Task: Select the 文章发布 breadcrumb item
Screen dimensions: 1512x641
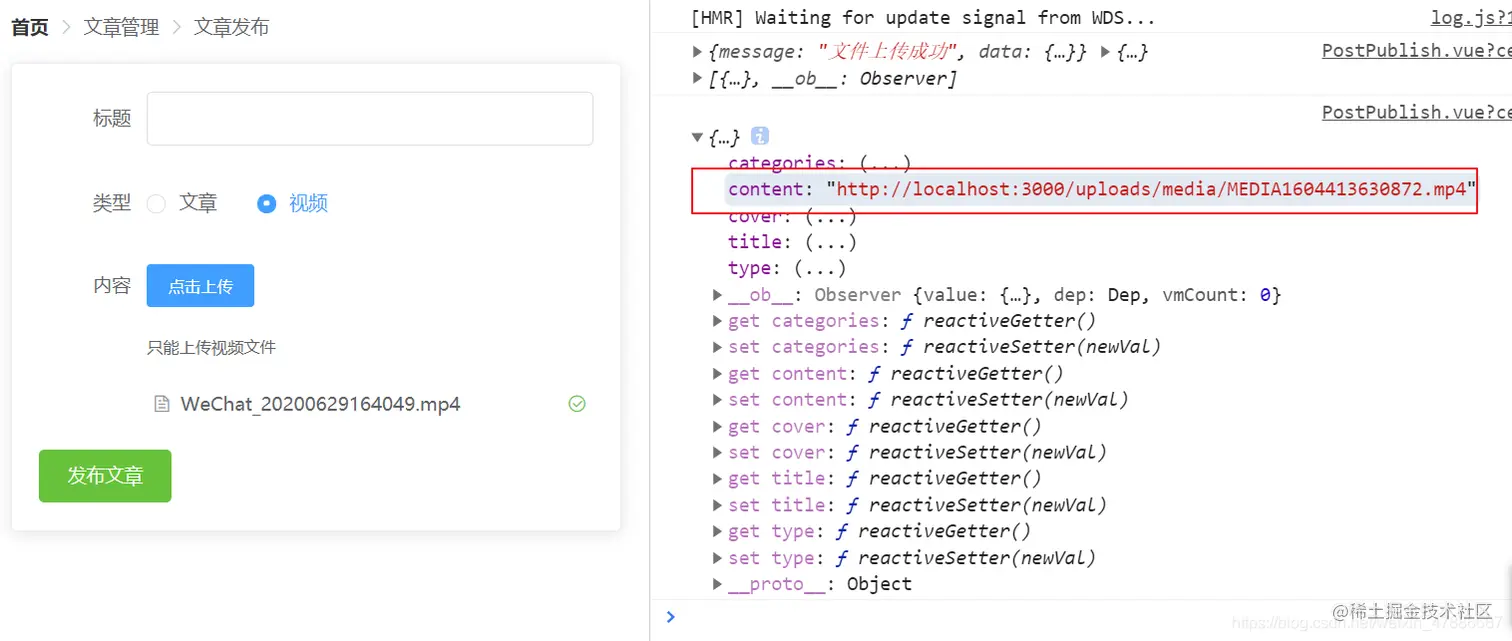Action: [231, 28]
